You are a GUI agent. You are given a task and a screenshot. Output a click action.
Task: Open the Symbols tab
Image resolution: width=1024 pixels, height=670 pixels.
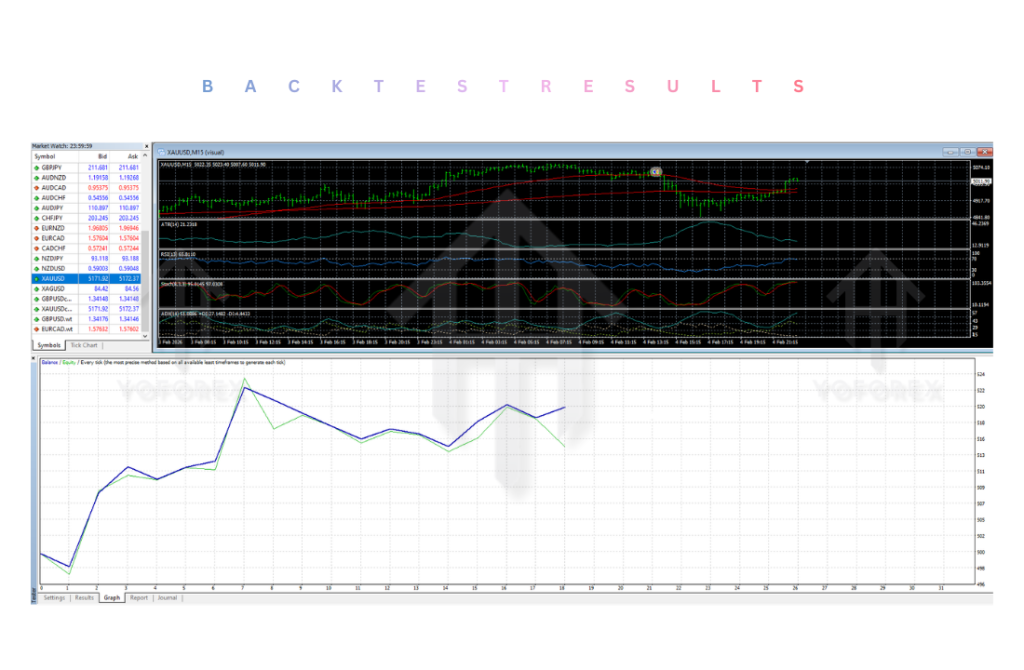(x=48, y=344)
